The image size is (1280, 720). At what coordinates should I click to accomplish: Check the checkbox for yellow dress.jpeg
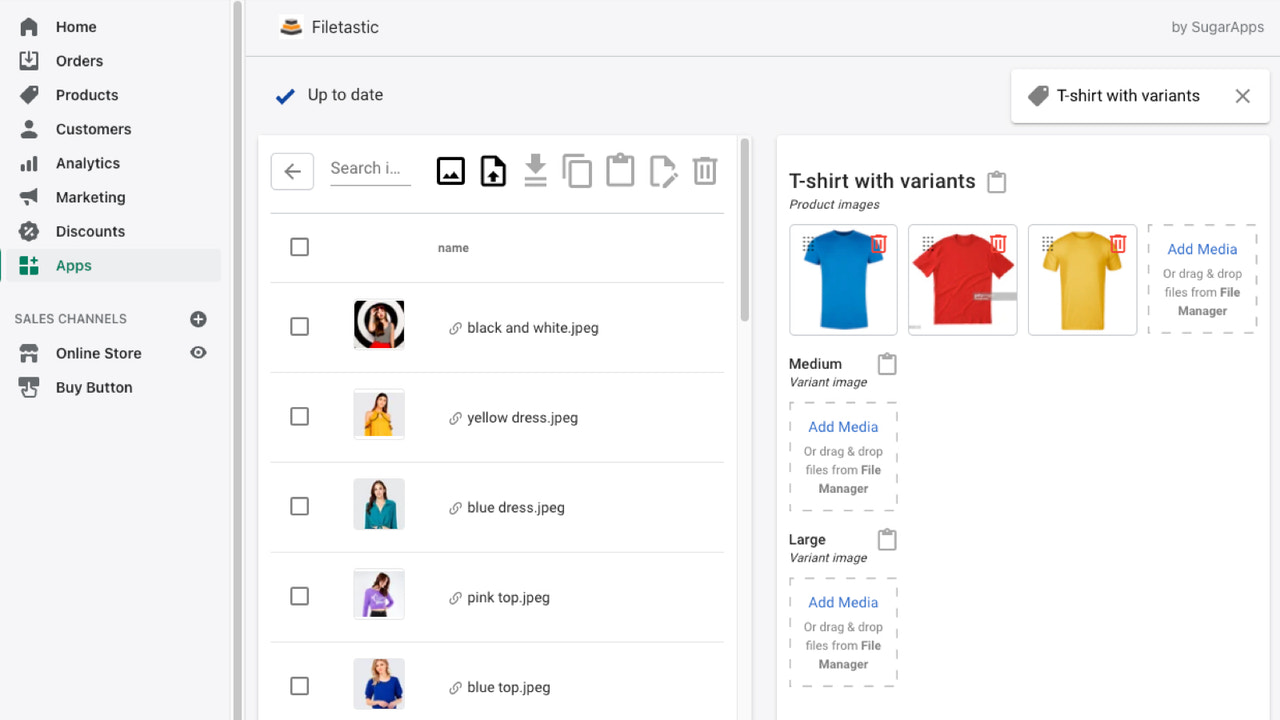point(299,416)
